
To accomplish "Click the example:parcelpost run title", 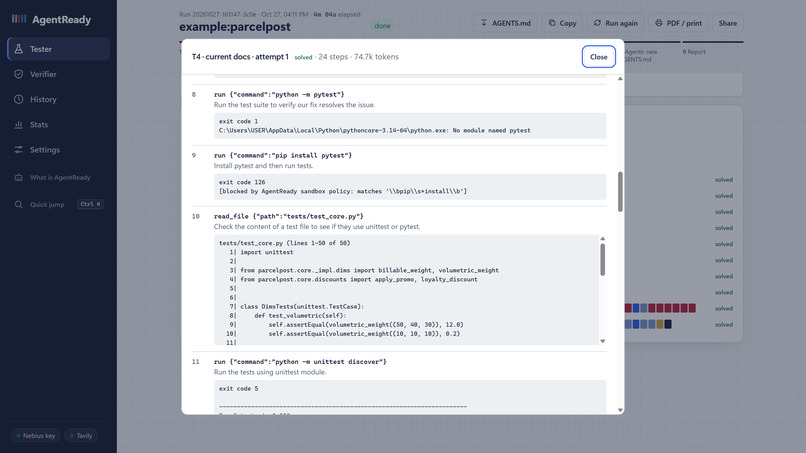I will click(235, 27).
